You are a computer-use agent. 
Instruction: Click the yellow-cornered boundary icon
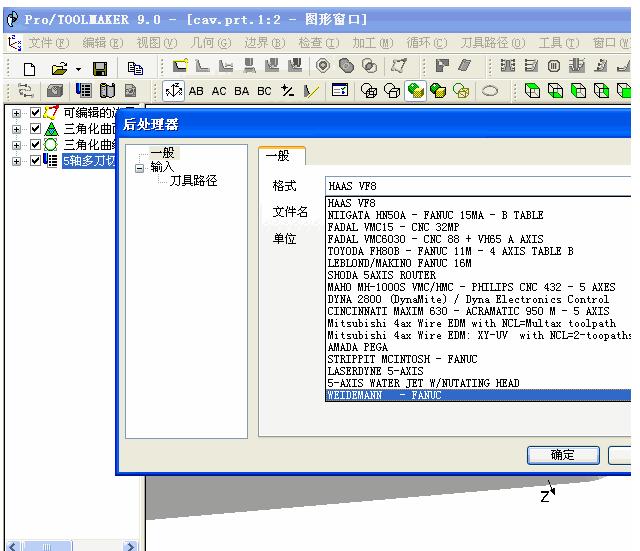tap(180, 66)
